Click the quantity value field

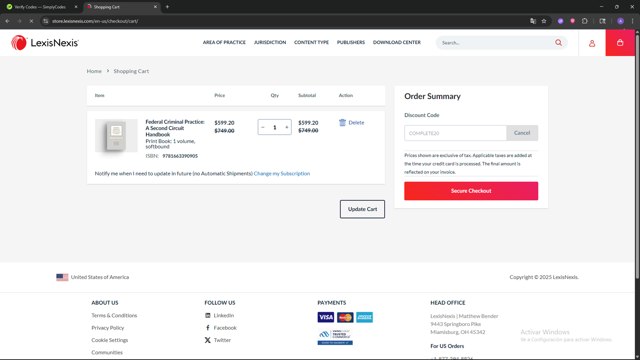click(x=275, y=127)
